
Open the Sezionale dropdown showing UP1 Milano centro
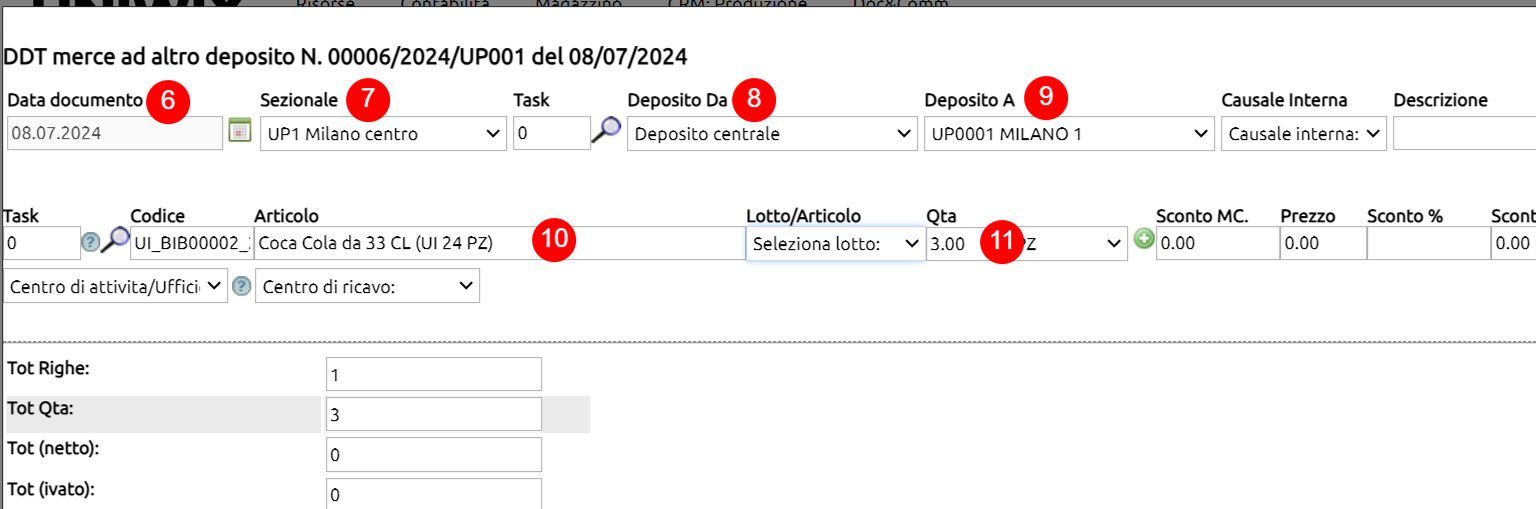383,133
